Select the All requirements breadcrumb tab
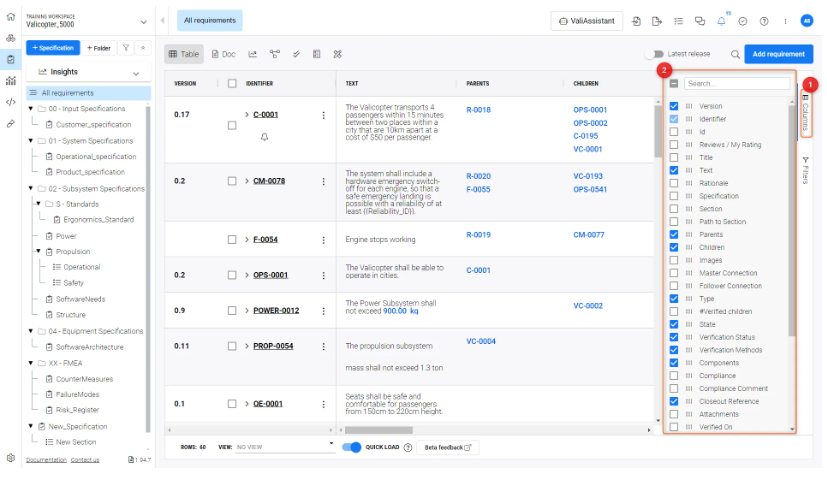Viewport: 827px width, 478px height. click(209, 21)
